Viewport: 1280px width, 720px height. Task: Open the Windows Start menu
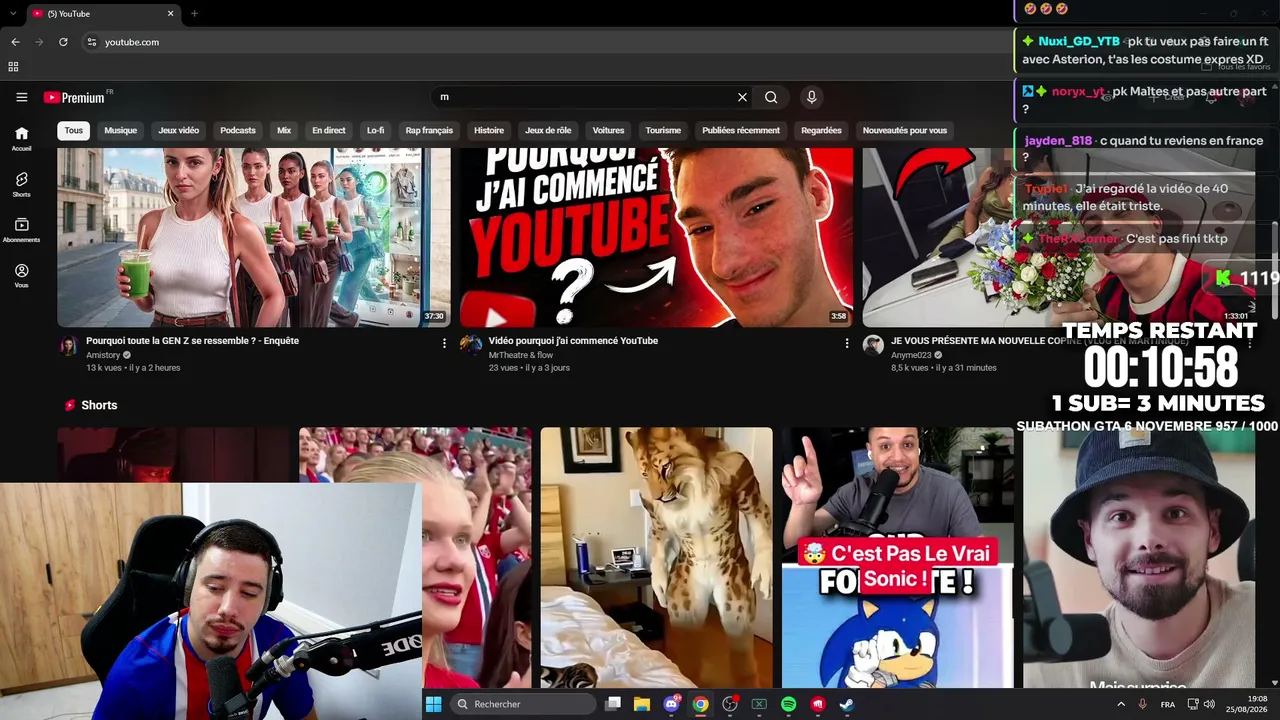pyautogui.click(x=433, y=704)
